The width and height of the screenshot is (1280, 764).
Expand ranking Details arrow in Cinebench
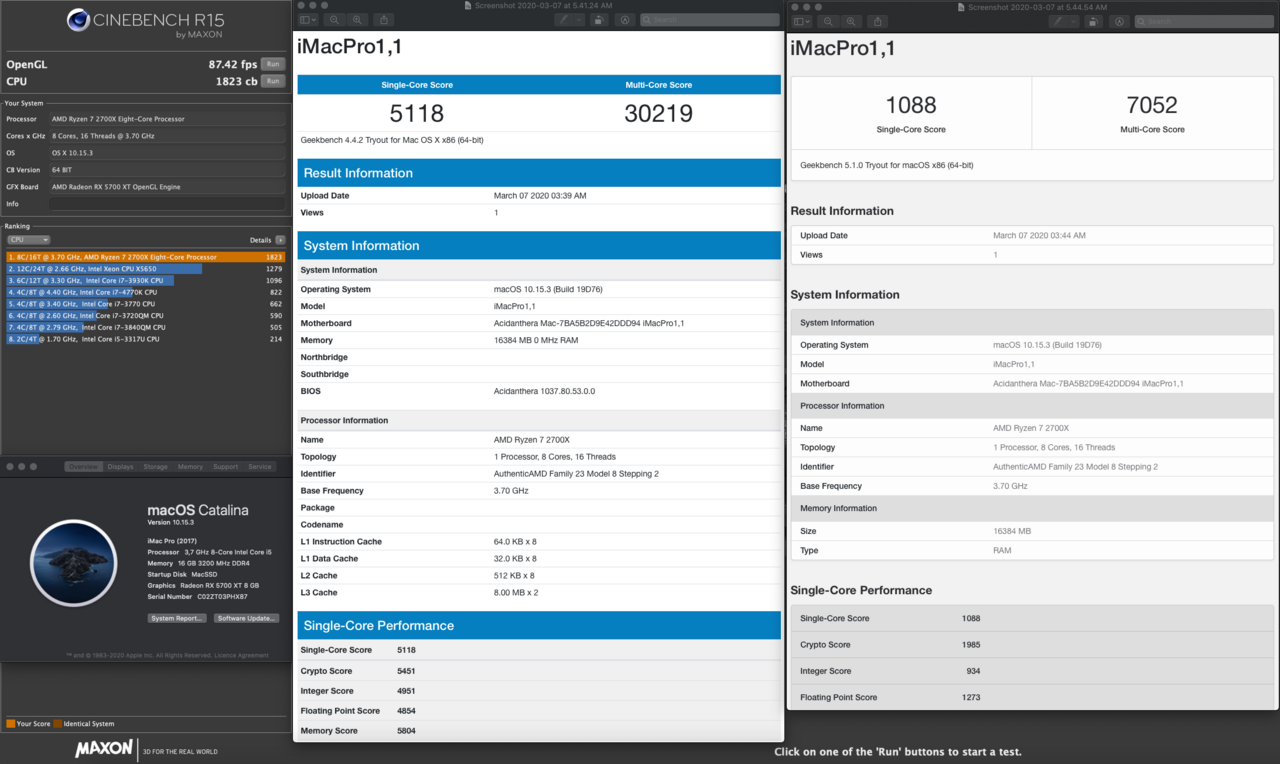tap(280, 240)
